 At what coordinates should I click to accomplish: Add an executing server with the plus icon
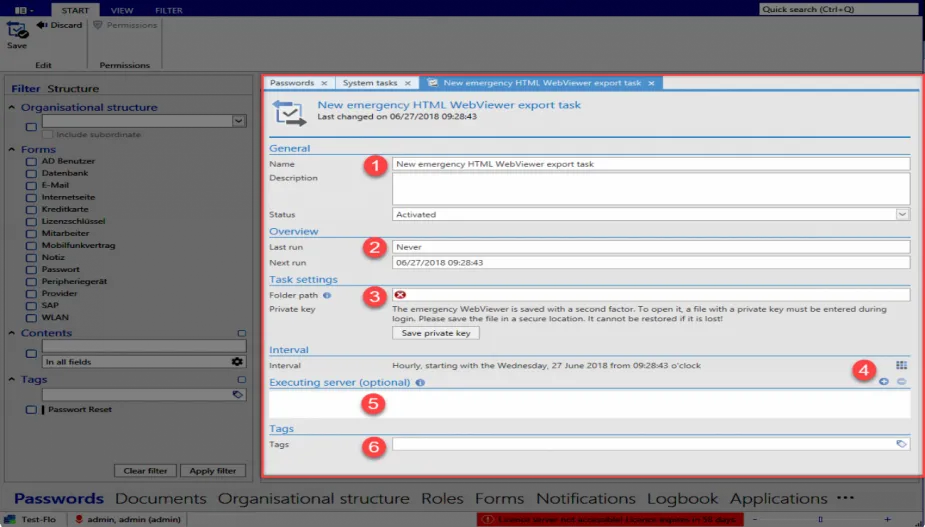884,381
